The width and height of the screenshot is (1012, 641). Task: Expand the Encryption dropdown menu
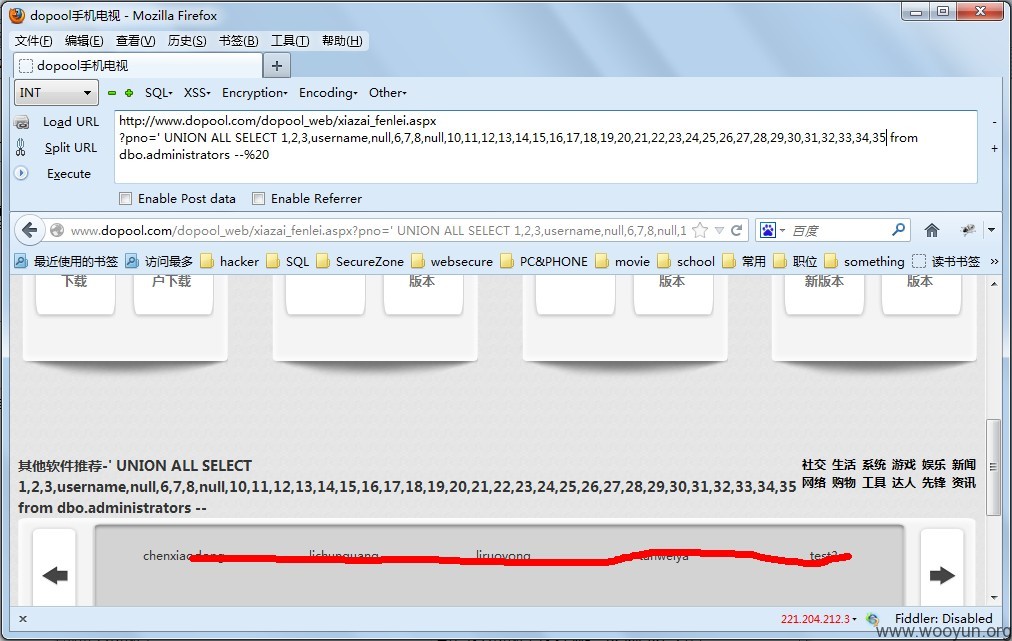(254, 93)
